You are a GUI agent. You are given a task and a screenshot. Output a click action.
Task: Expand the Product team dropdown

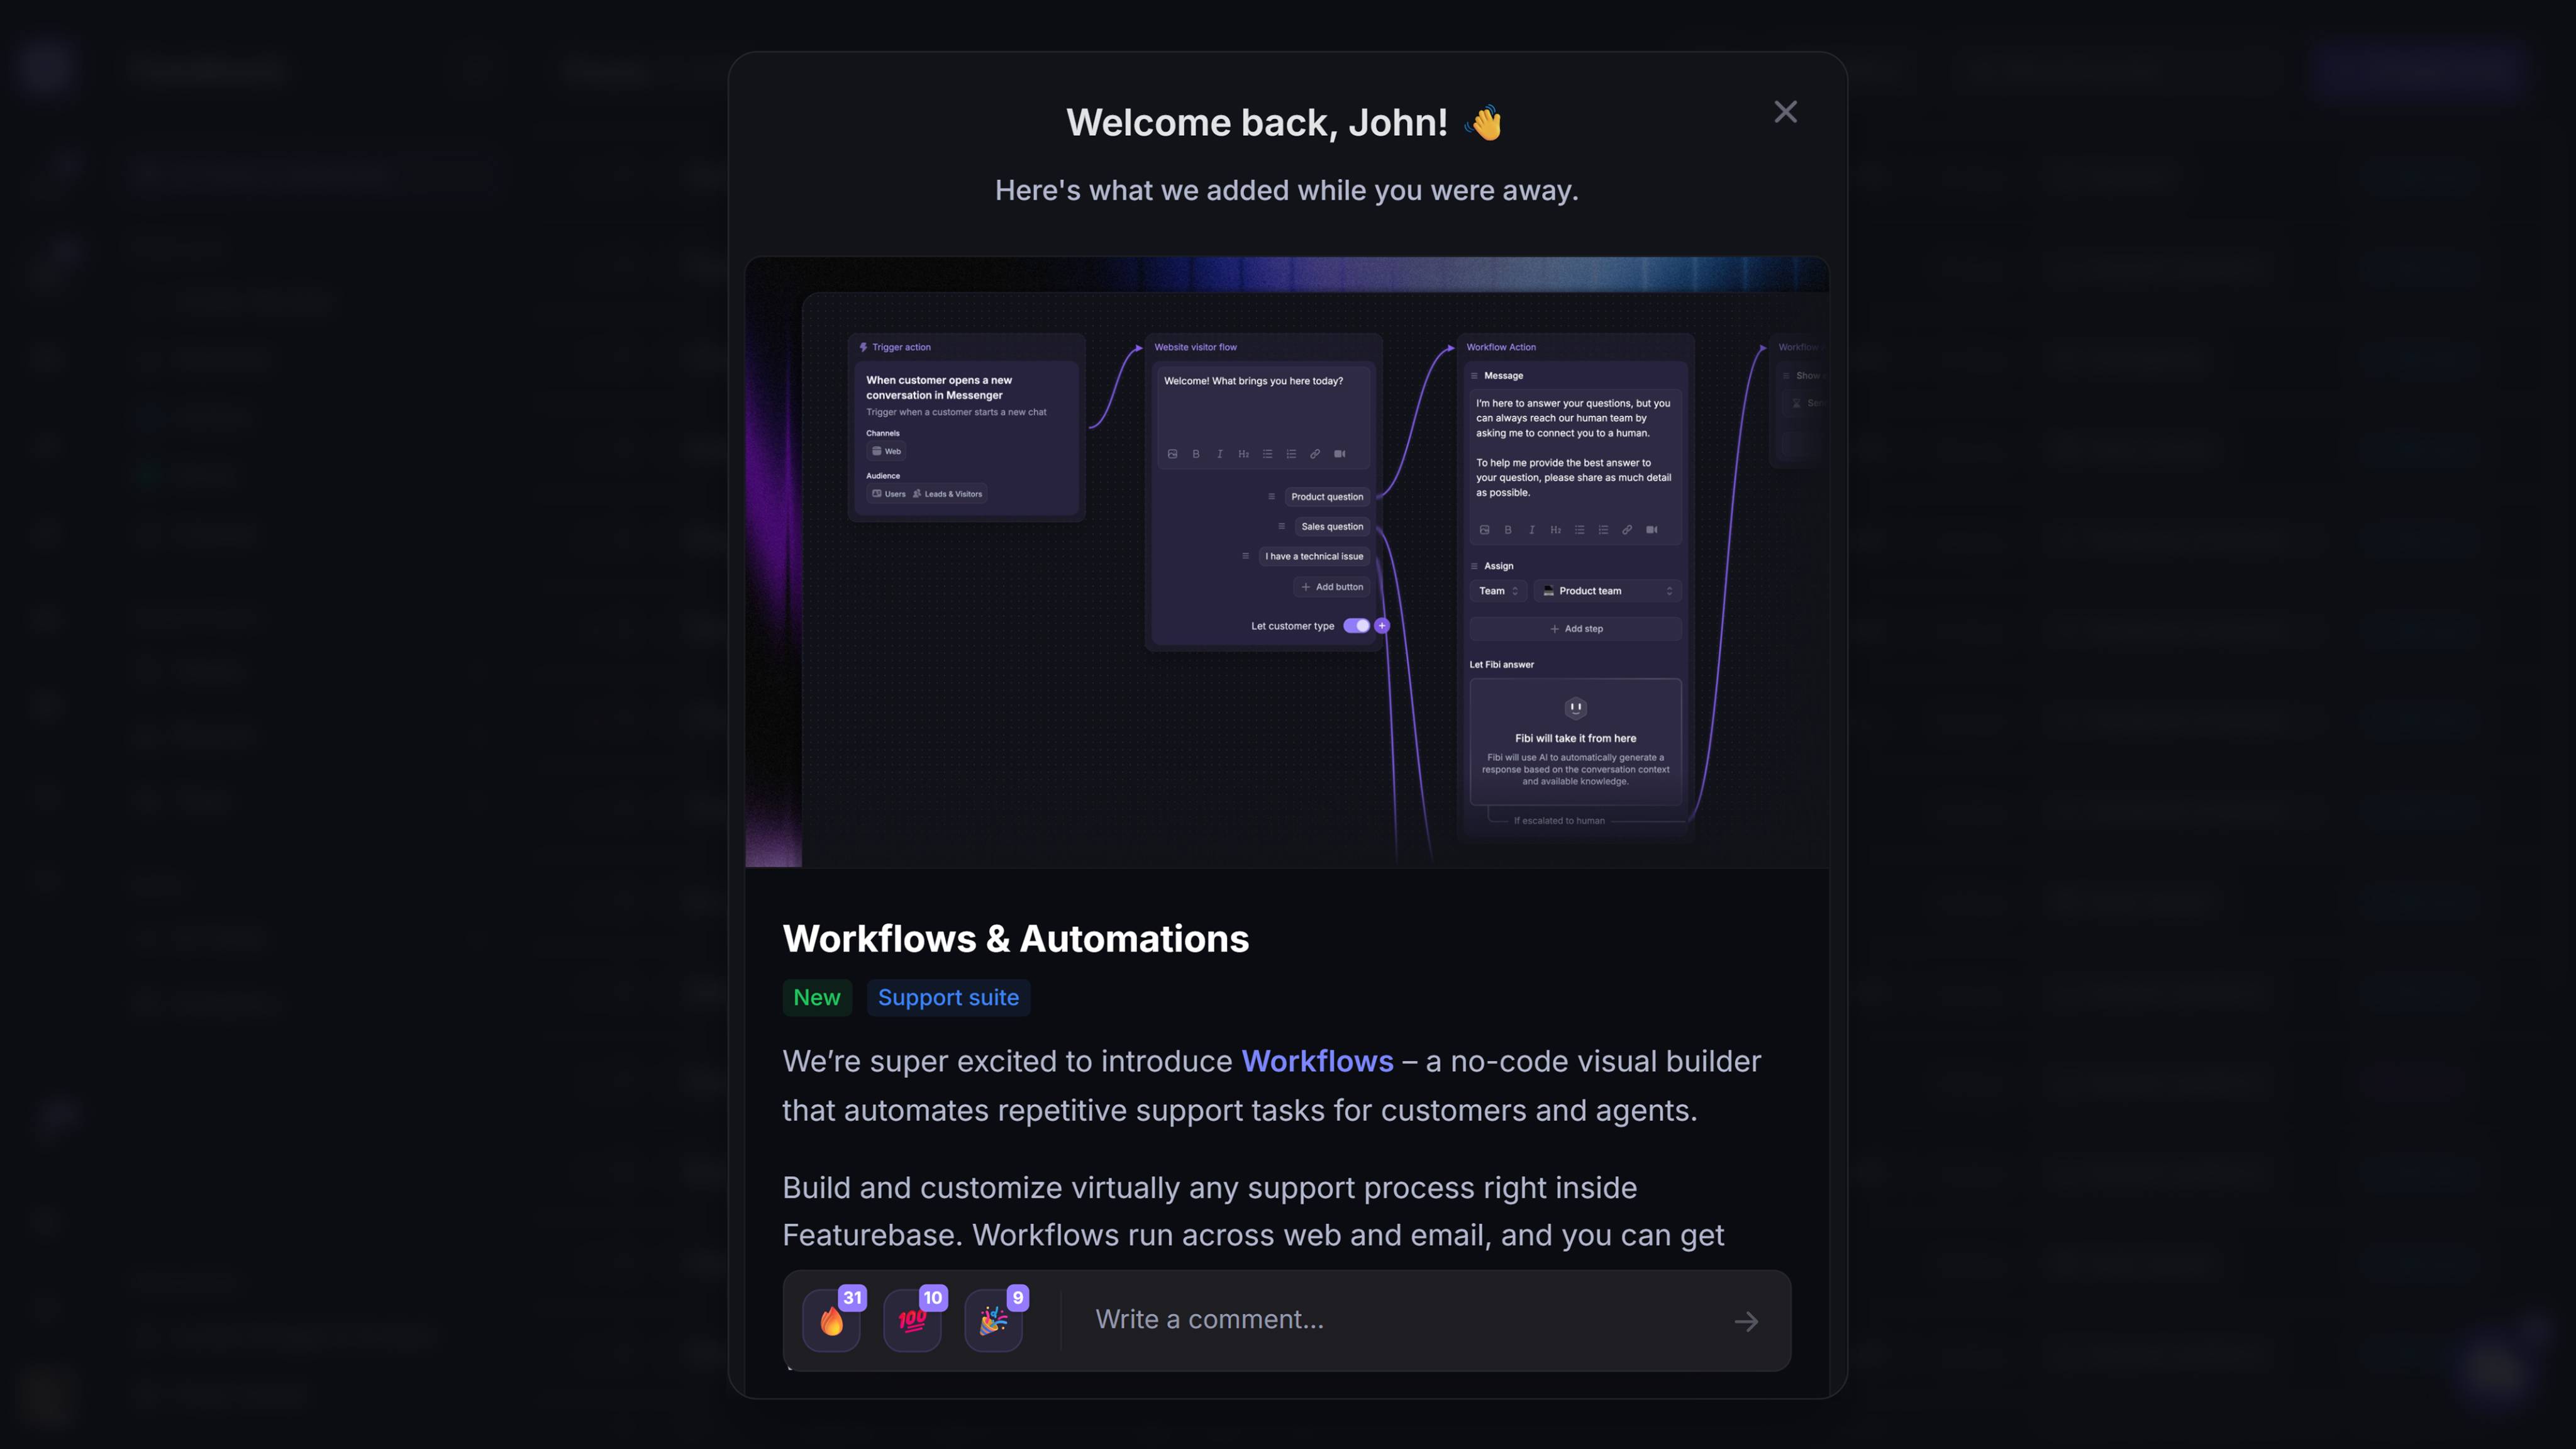tap(1607, 591)
